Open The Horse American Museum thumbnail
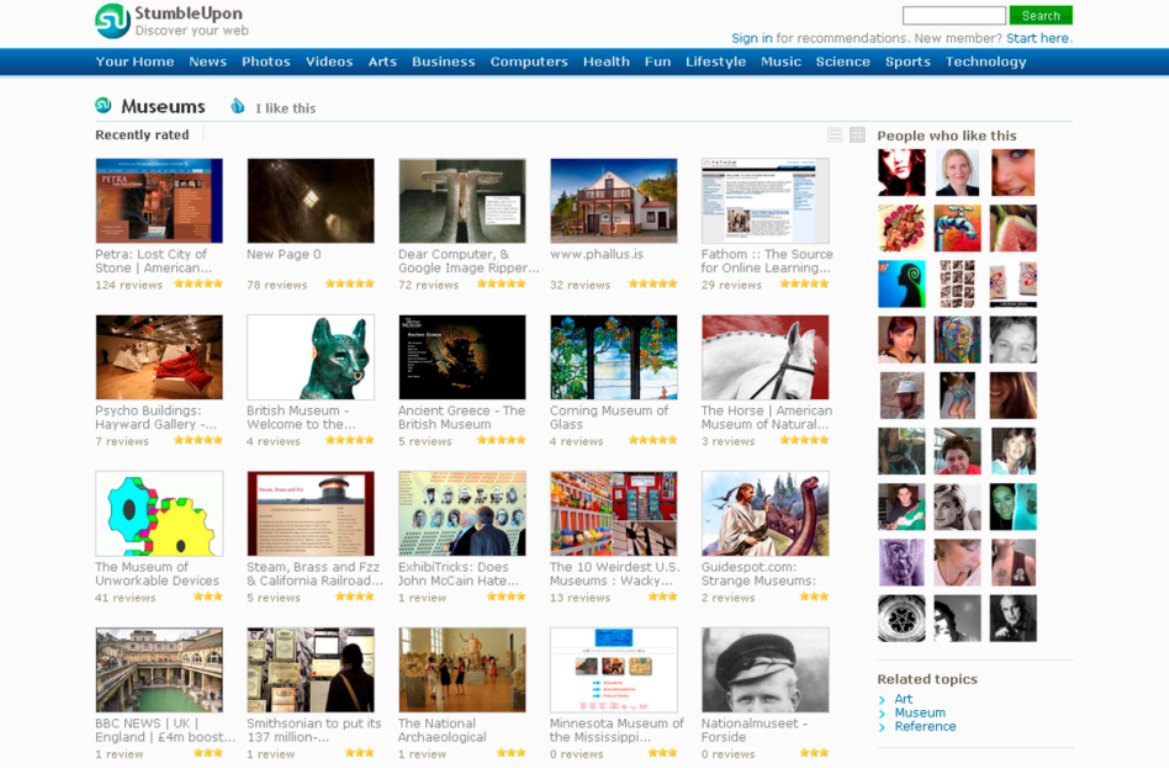The image size is (1169, 768). (765, 357)
